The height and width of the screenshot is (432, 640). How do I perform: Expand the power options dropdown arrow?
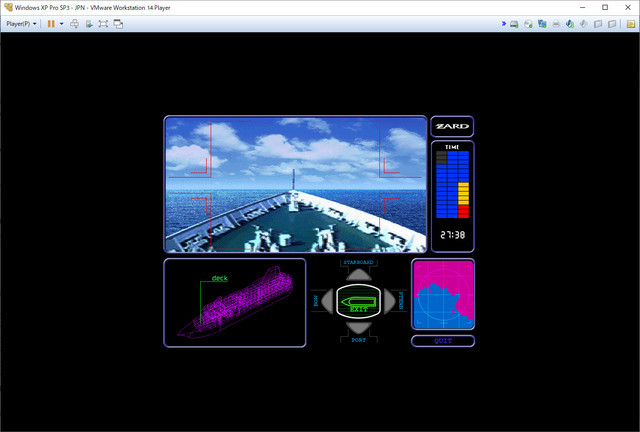pyautogui.click(x=62, y=24)
